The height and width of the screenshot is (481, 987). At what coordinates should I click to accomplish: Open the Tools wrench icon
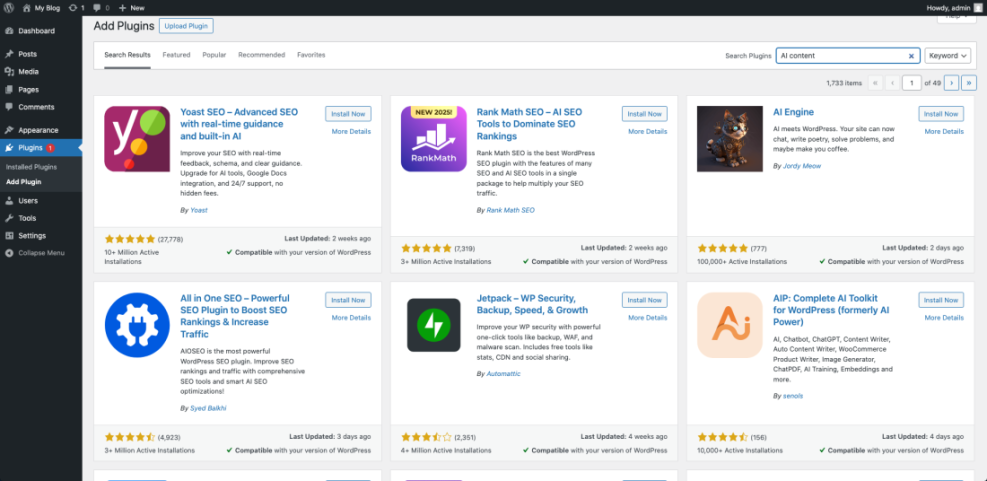click(x=9, y=218)
